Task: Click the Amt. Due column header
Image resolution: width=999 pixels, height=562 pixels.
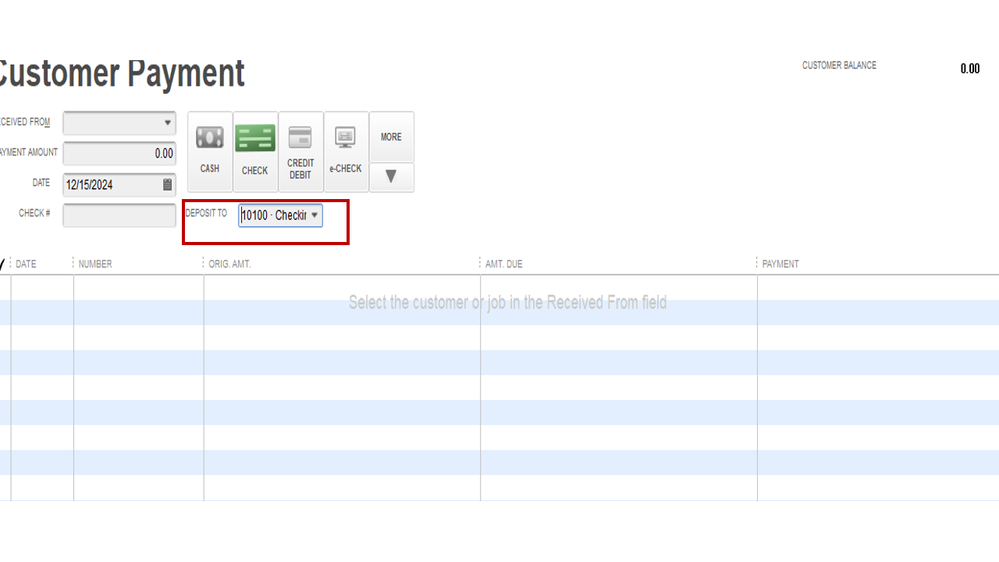Action: (504, 264)
